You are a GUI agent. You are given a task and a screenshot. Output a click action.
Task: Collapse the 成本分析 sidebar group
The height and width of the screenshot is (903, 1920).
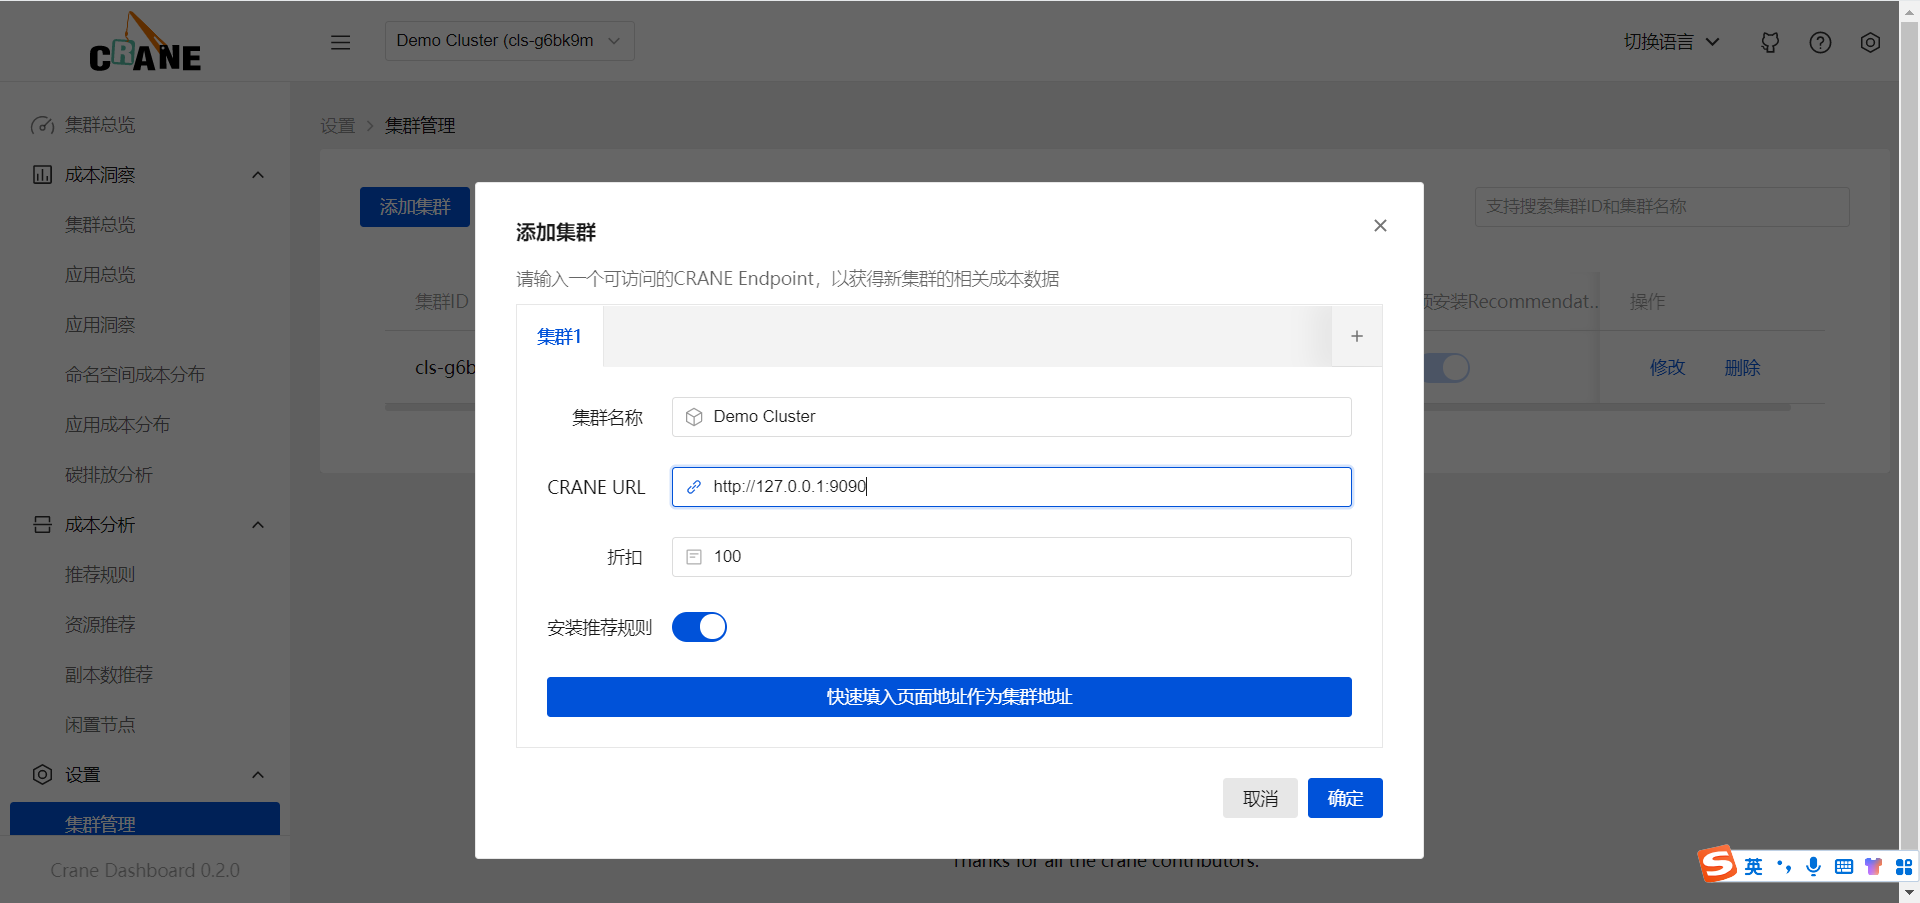(258, 525)
